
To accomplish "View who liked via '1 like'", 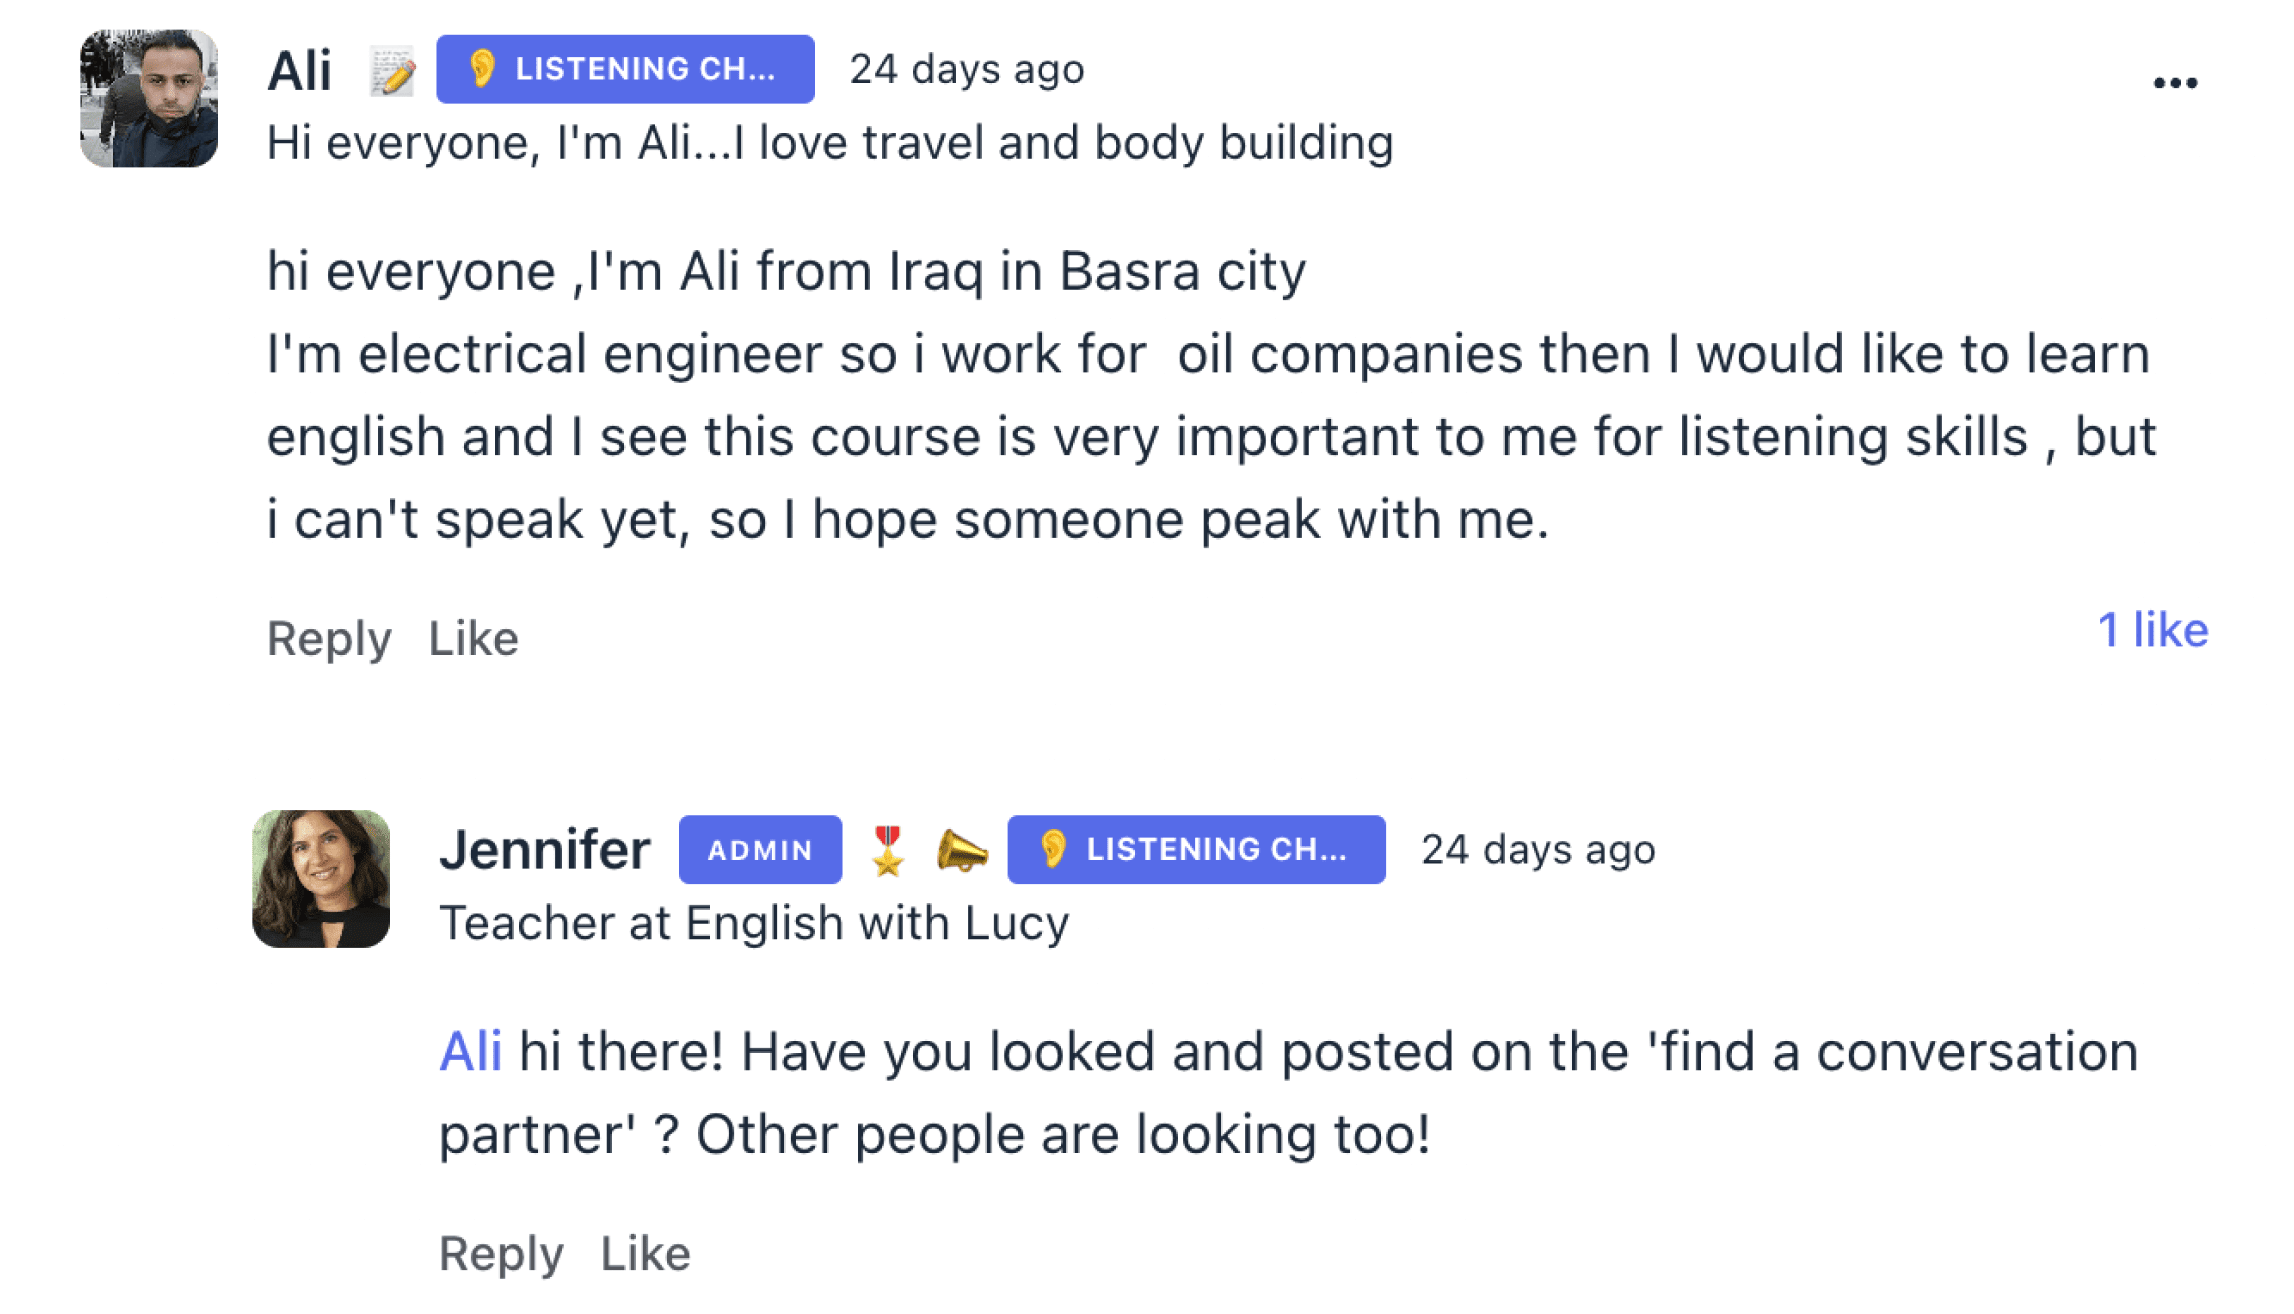I will click(x=2152, y=630).
